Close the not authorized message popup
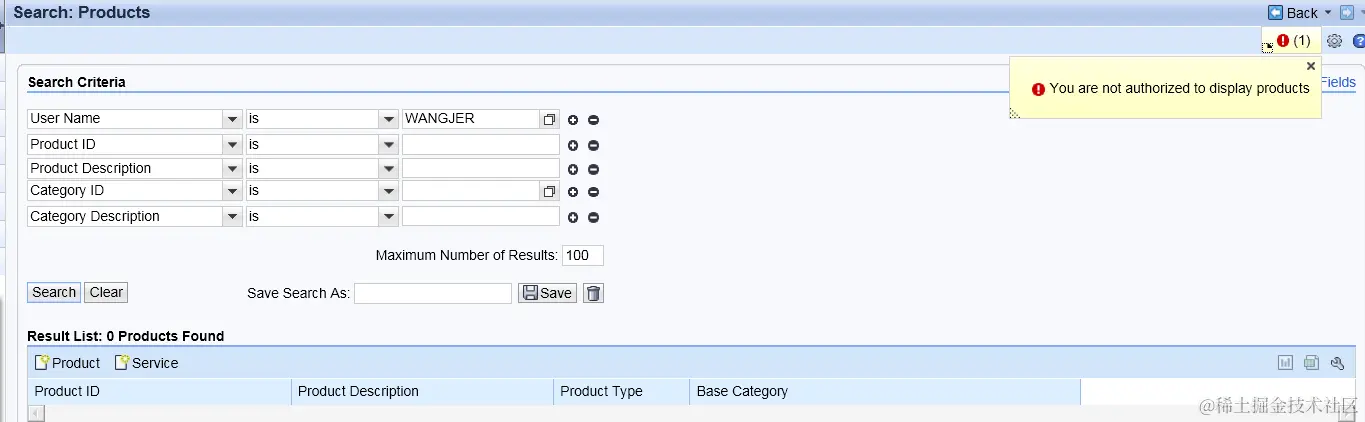The image size is (1365, 422). (x=1311, y=66)
